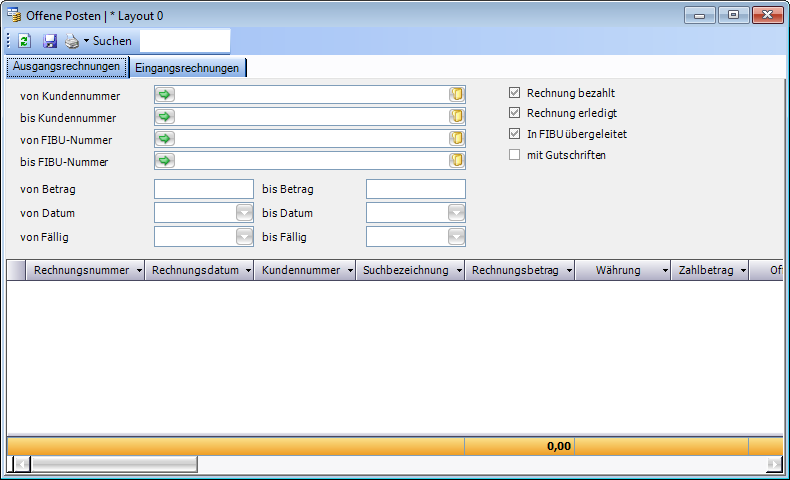
Task: Uncheck Rechnung bezahlt checkbox
Action: tap(515, 93)
